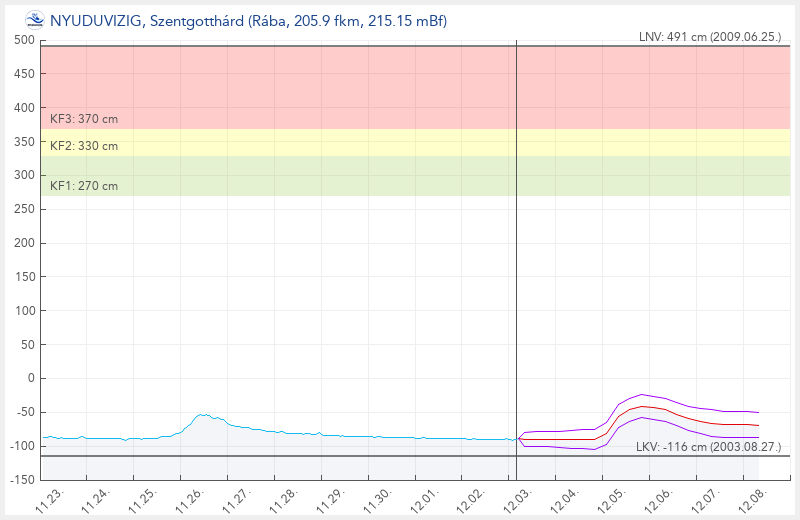Select the KF3: 370 cm label
The image size is (800, 520).
[x=84, y=119]
